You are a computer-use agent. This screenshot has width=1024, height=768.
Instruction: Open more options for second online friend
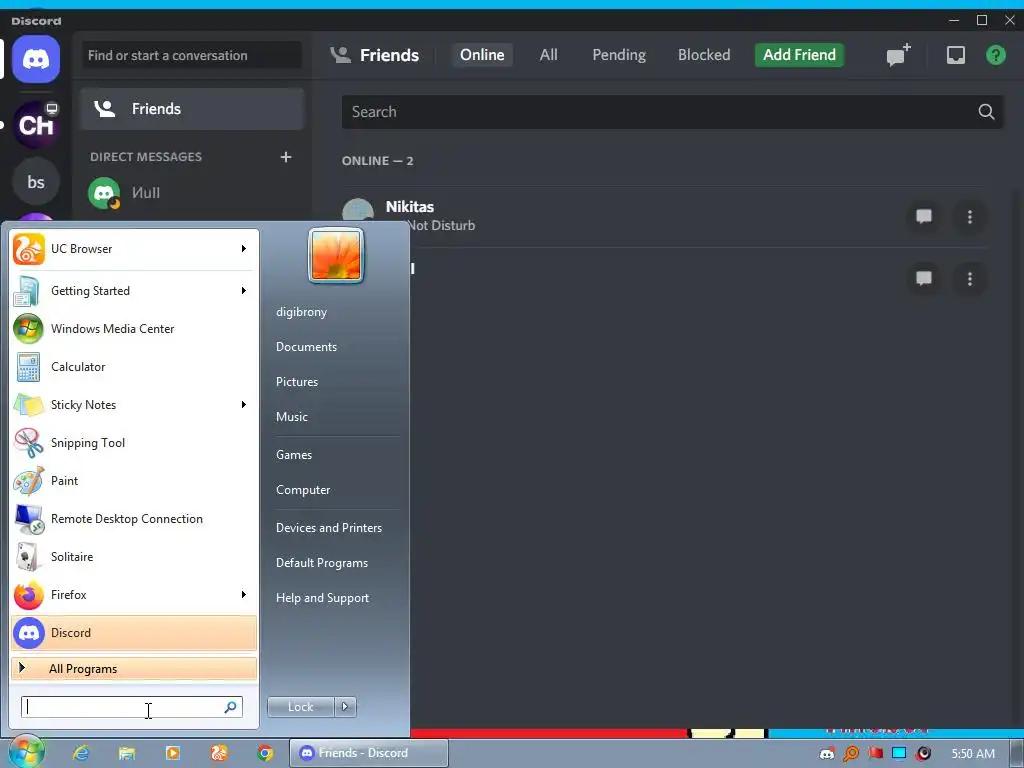(x=970, y=279)
